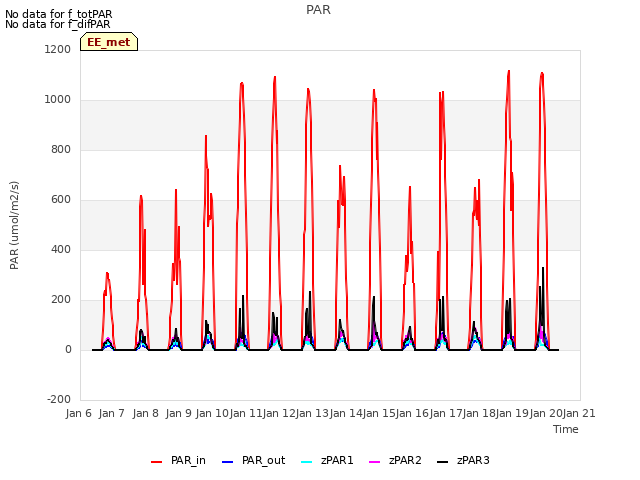Click the EE_met annotation label
Image resolution: width=640 pixels, height=480 pixels.
(109, 42)
